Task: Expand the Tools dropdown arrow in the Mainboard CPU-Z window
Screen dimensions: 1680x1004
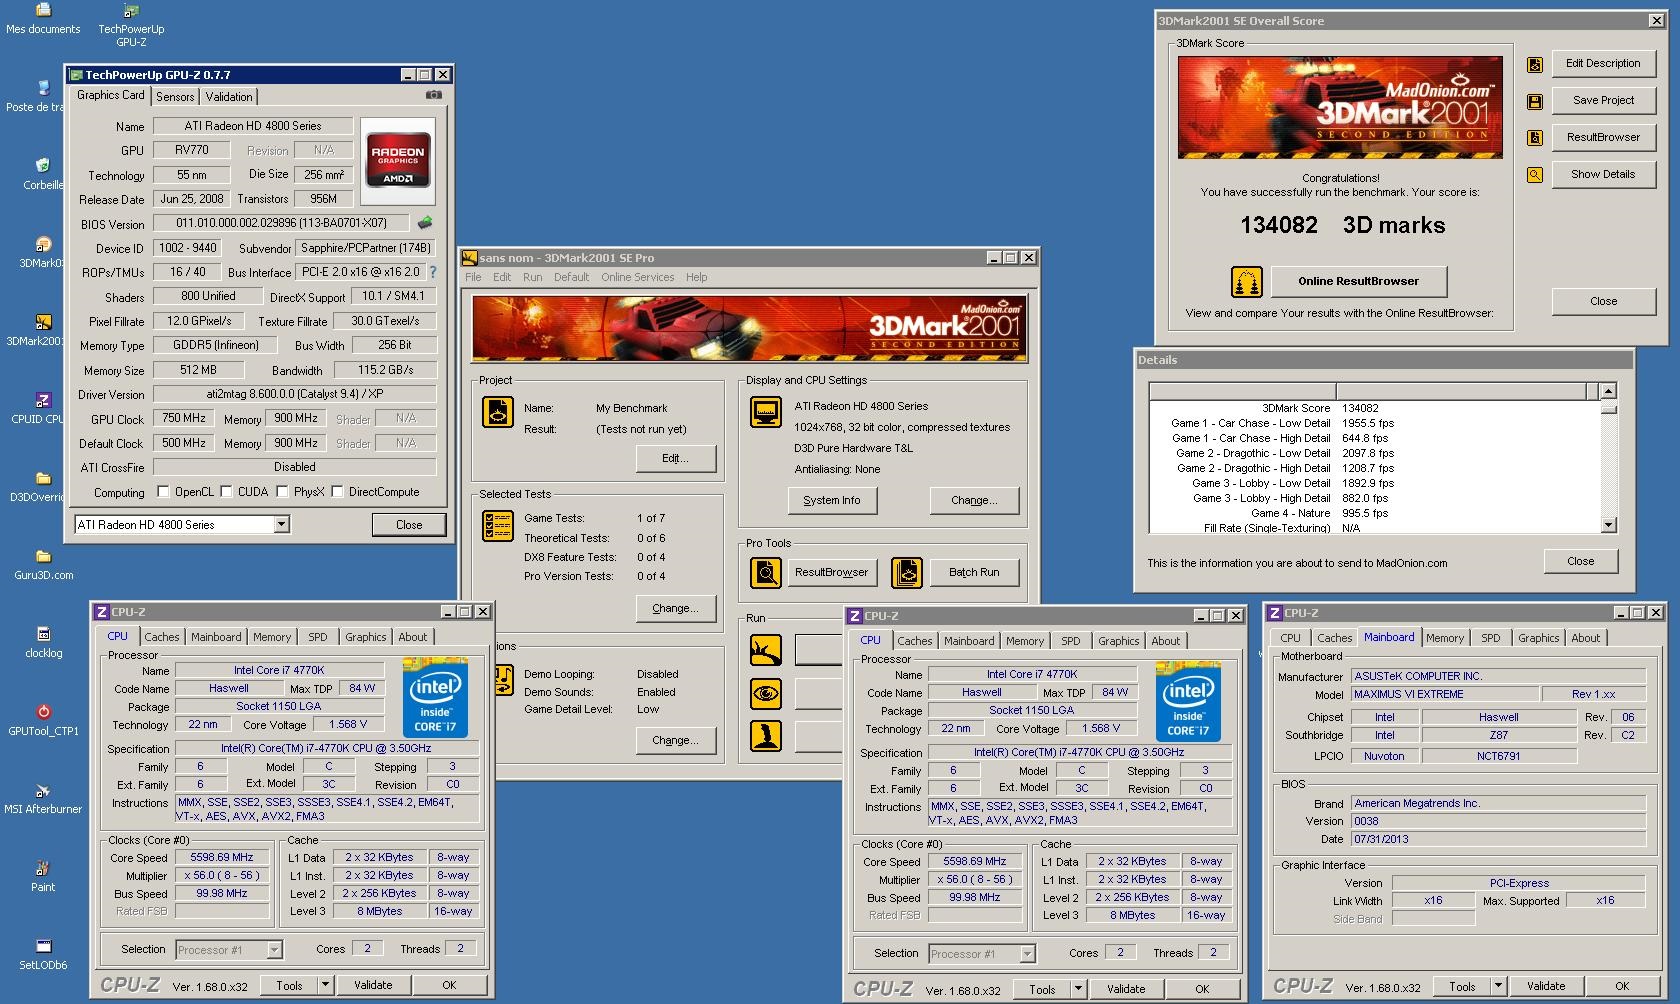Action: tap(1498, 986)
